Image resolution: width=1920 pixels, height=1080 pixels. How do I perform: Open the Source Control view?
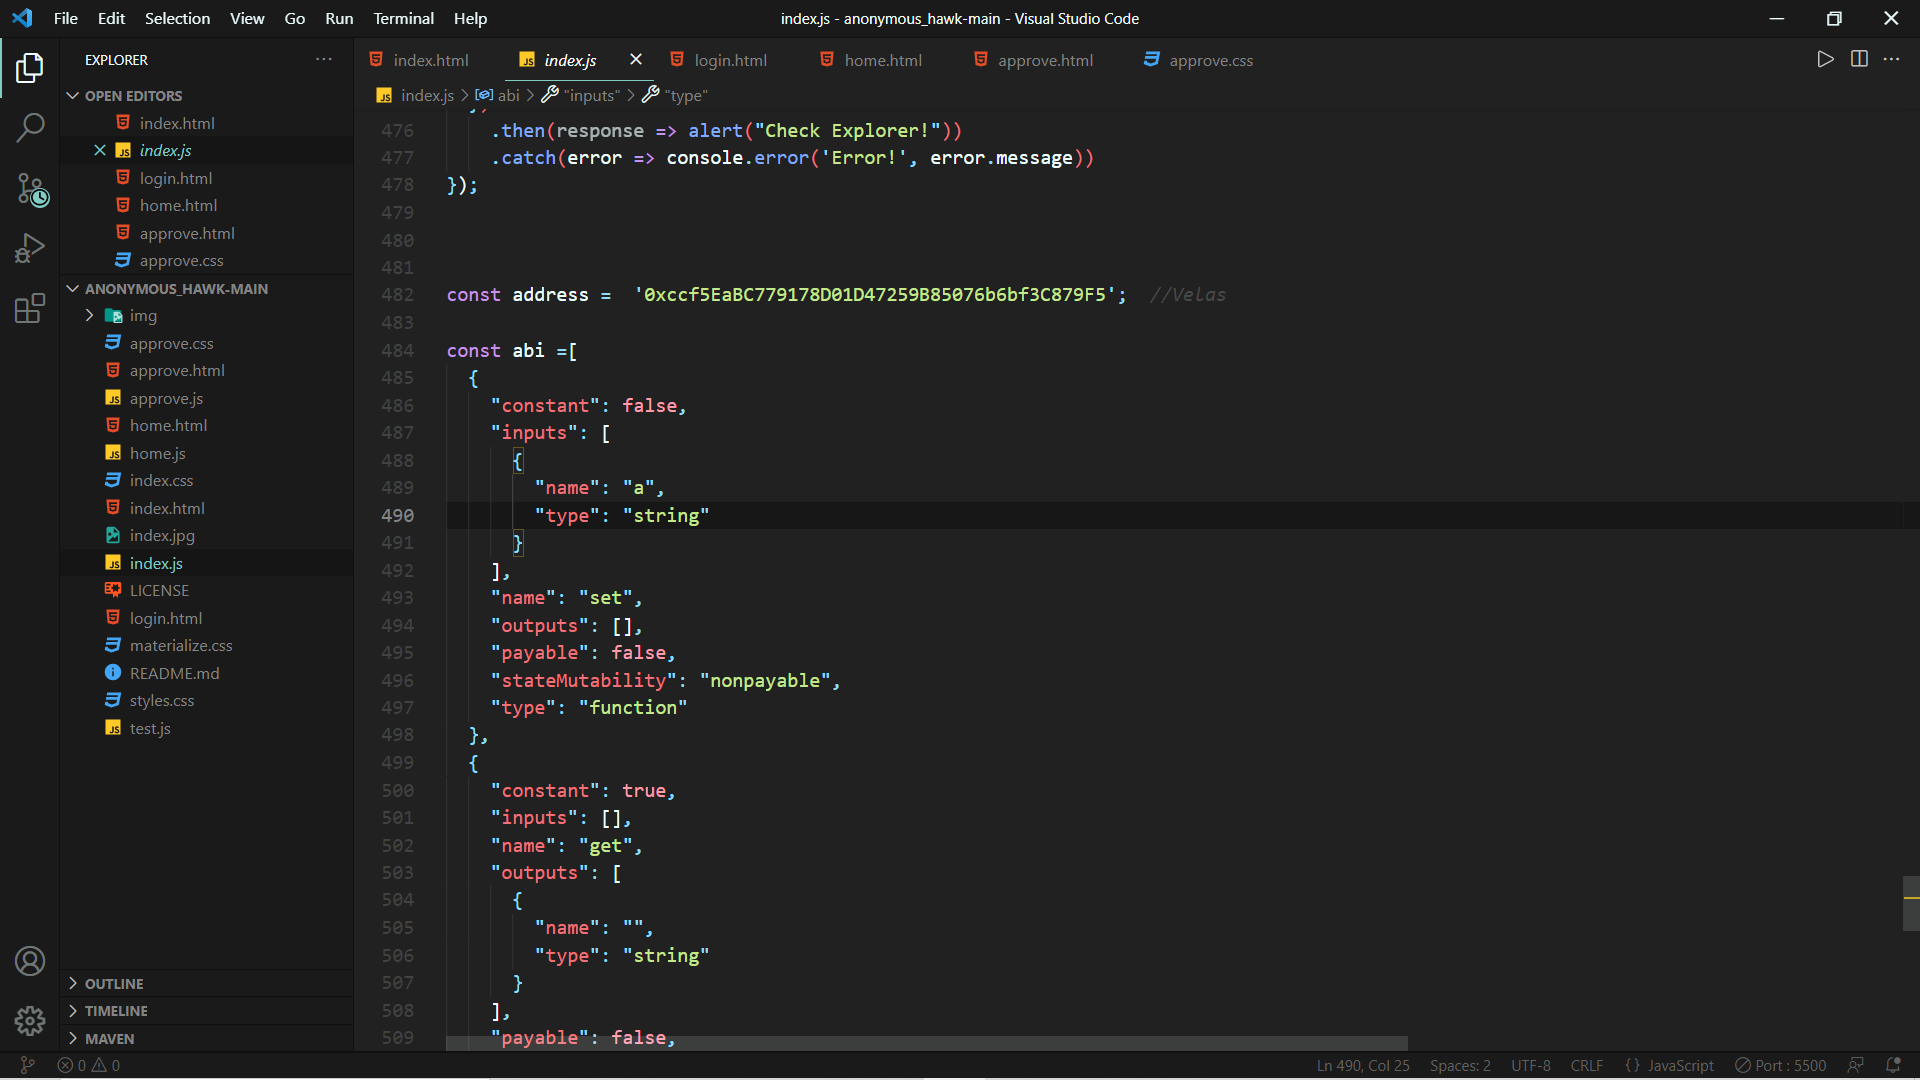(30, 188)
